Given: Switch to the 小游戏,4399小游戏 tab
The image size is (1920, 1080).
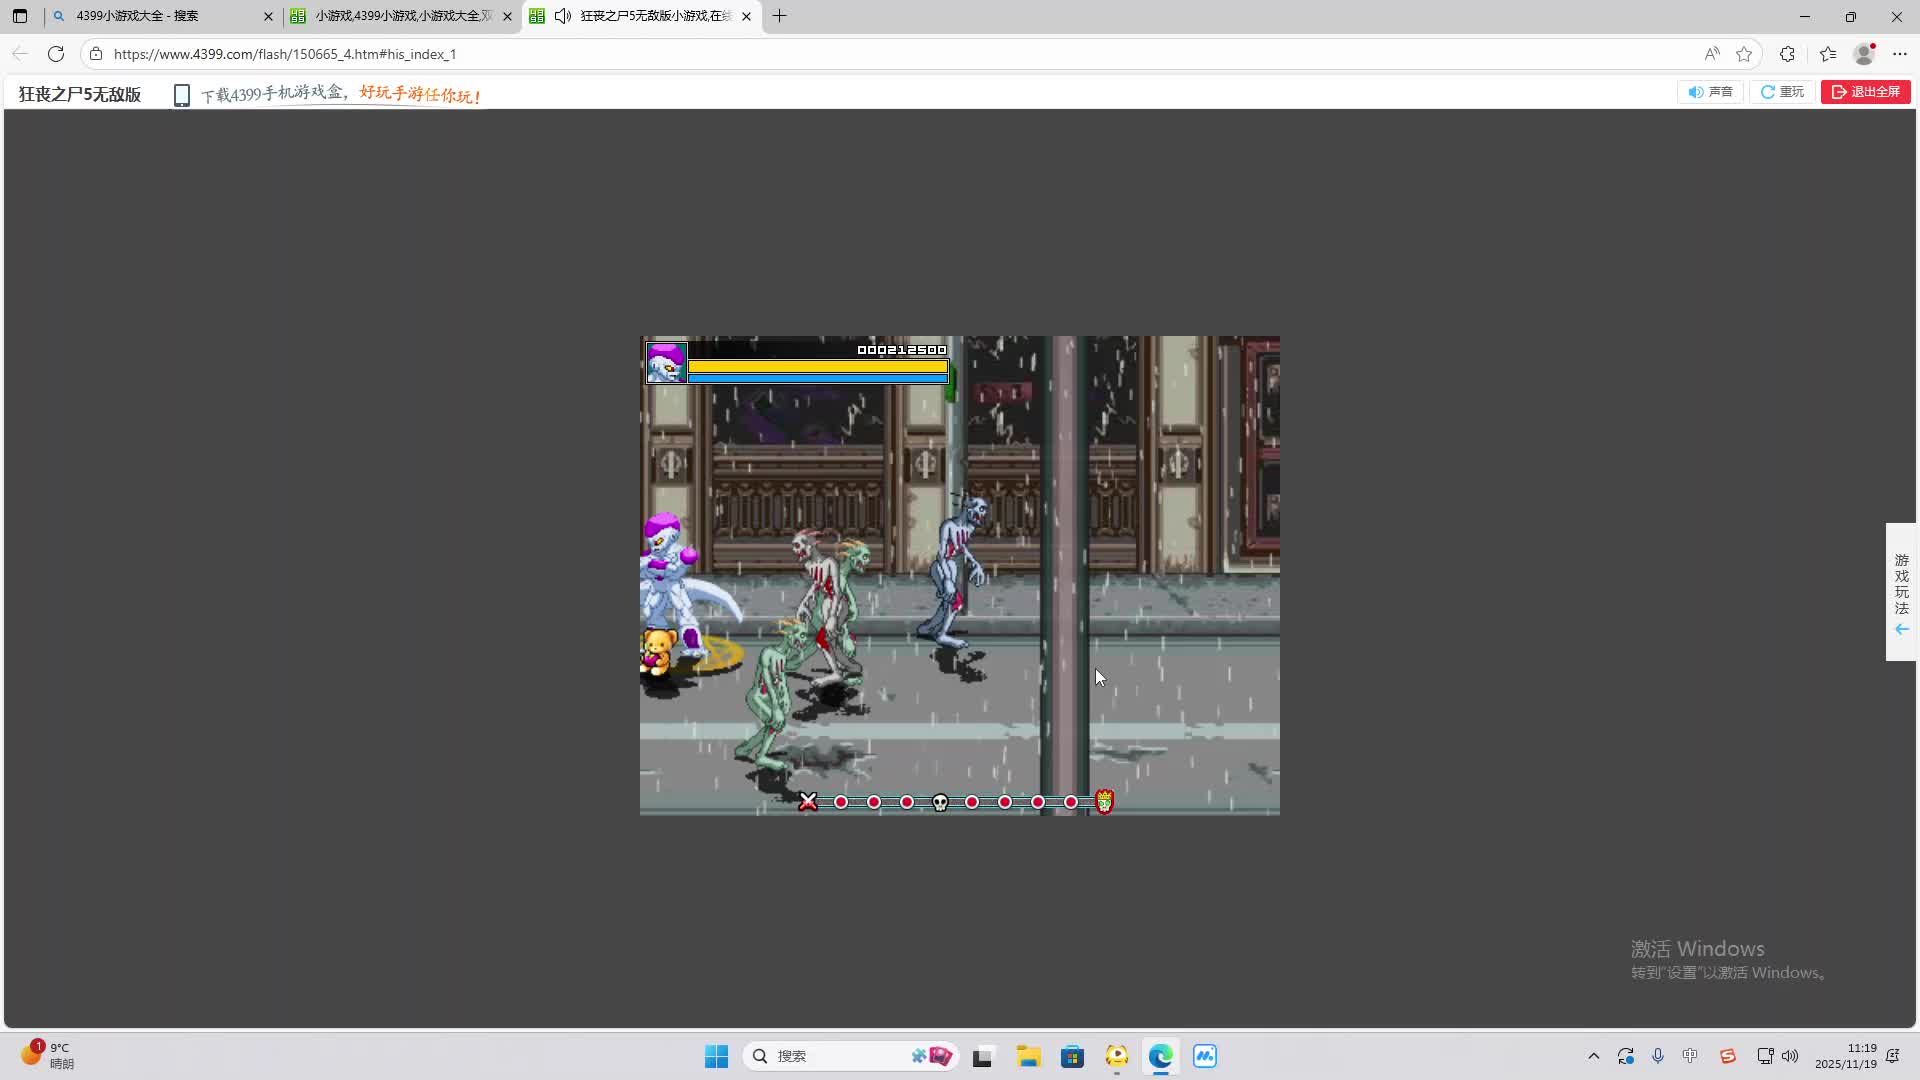Looking at the screenshot, I should pos(400,16).
